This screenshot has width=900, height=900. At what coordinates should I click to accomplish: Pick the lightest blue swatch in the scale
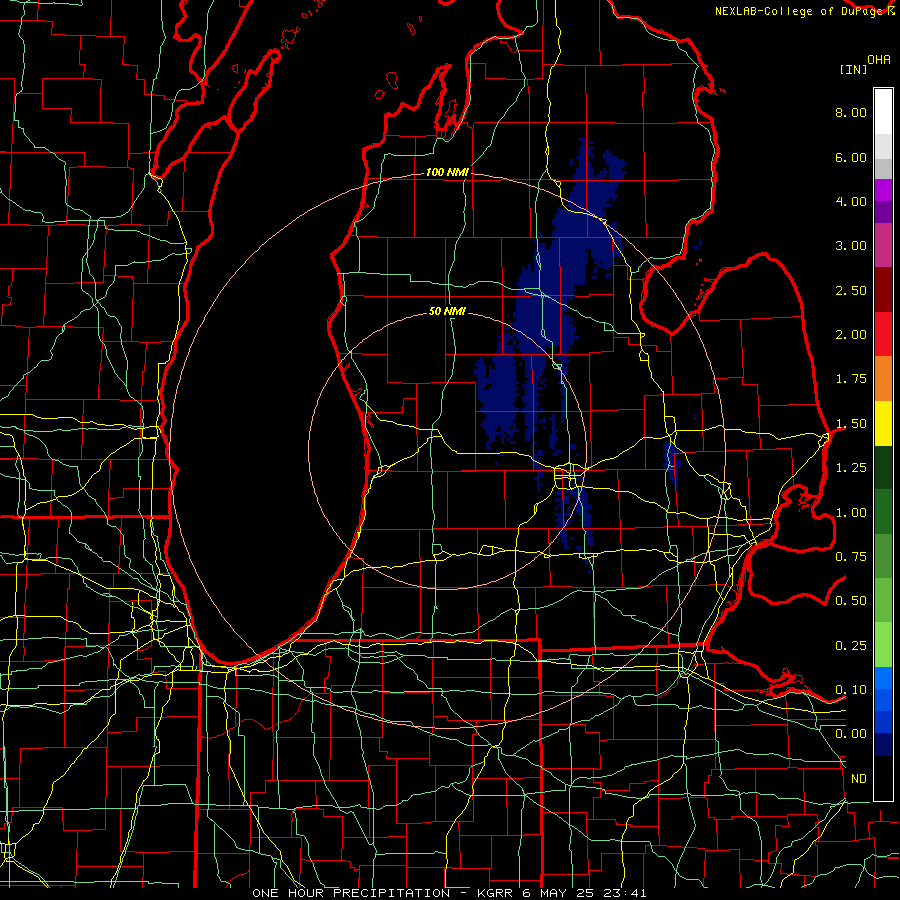tap(883, 678)
